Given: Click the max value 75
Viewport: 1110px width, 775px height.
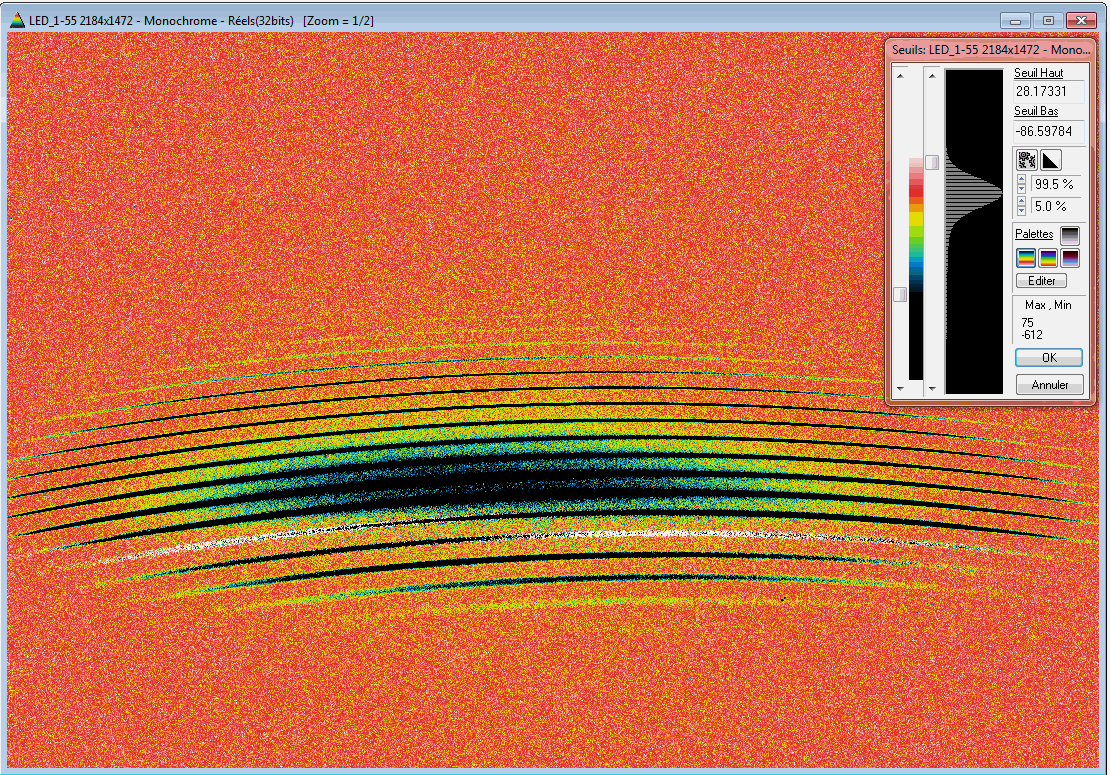Looking at the screenshot, I should [1027, 323].
